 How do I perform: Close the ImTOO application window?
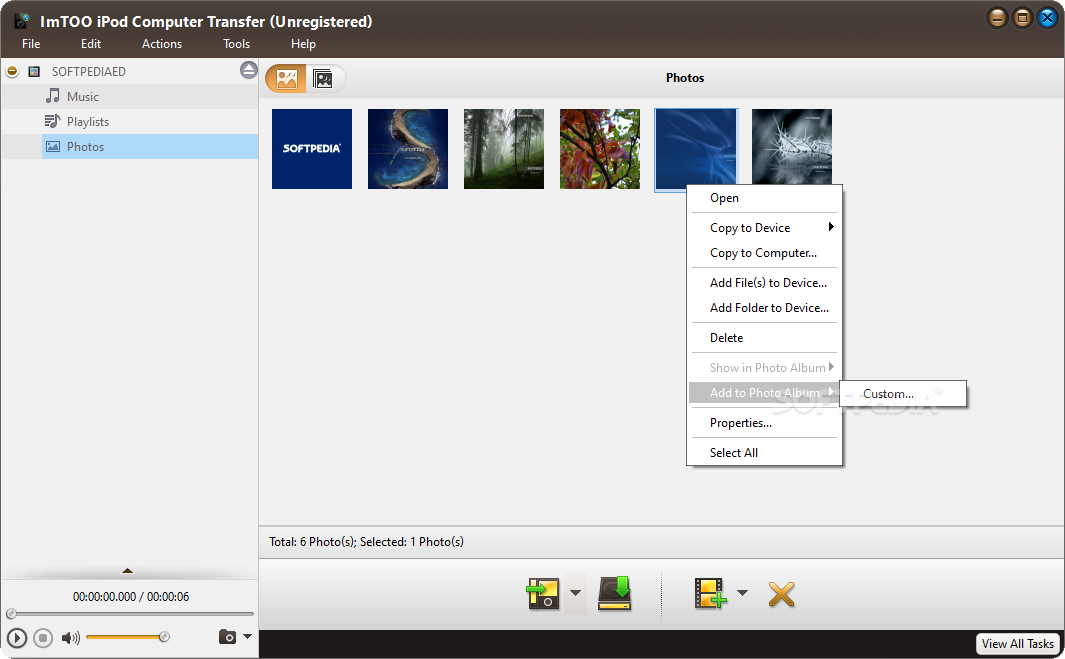1047,18
